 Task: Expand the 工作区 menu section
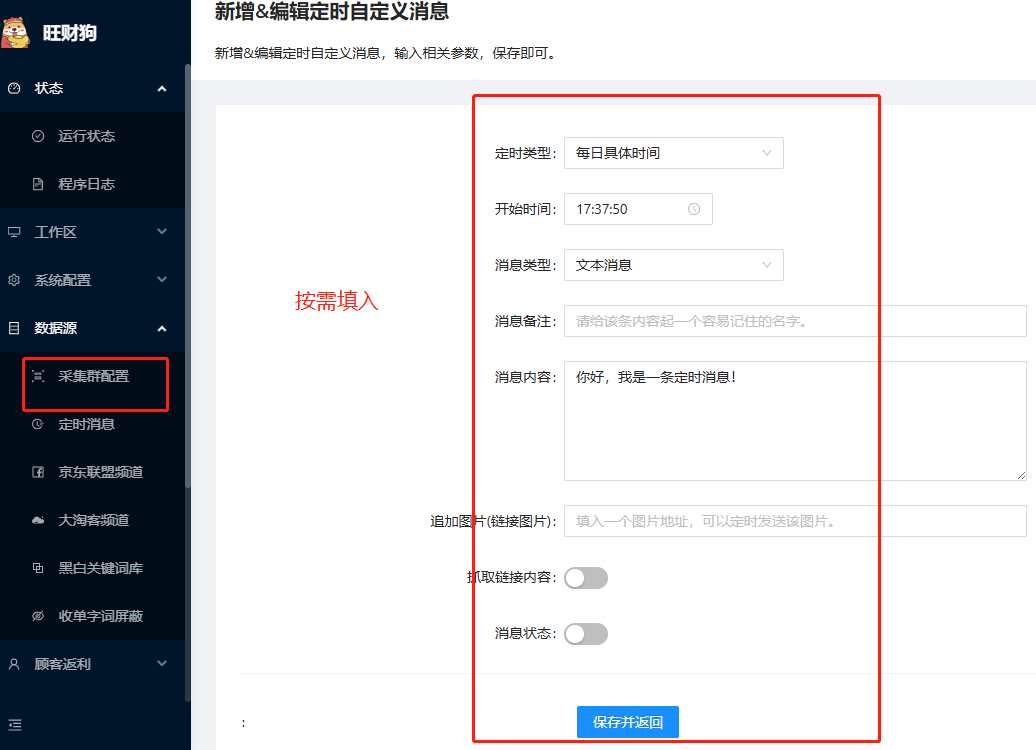click(x=90, y=232)
